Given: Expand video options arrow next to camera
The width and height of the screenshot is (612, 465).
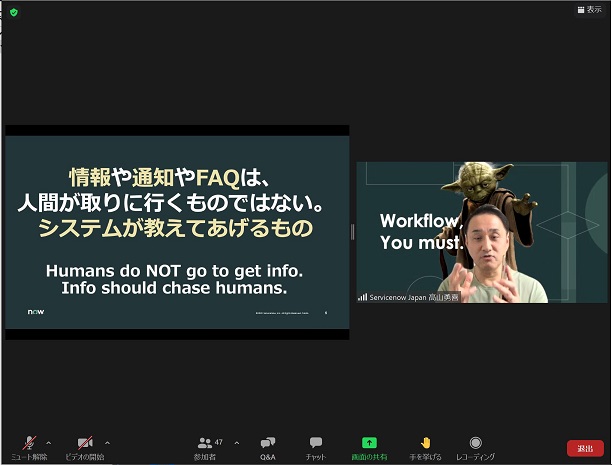Looking at the screenshot, I should coord(107,443).
